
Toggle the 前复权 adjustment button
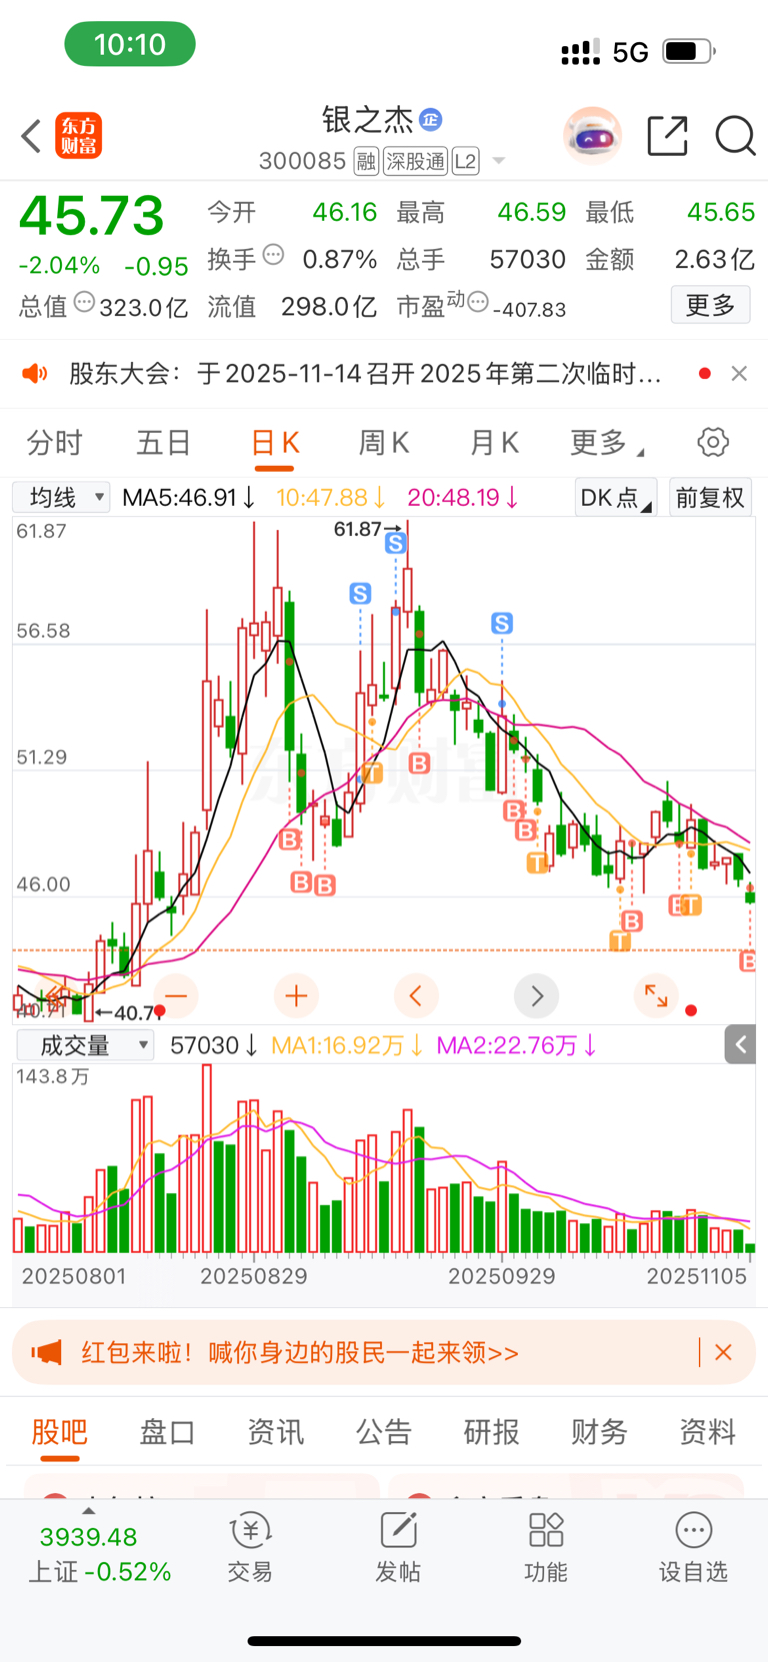point(710,497)
